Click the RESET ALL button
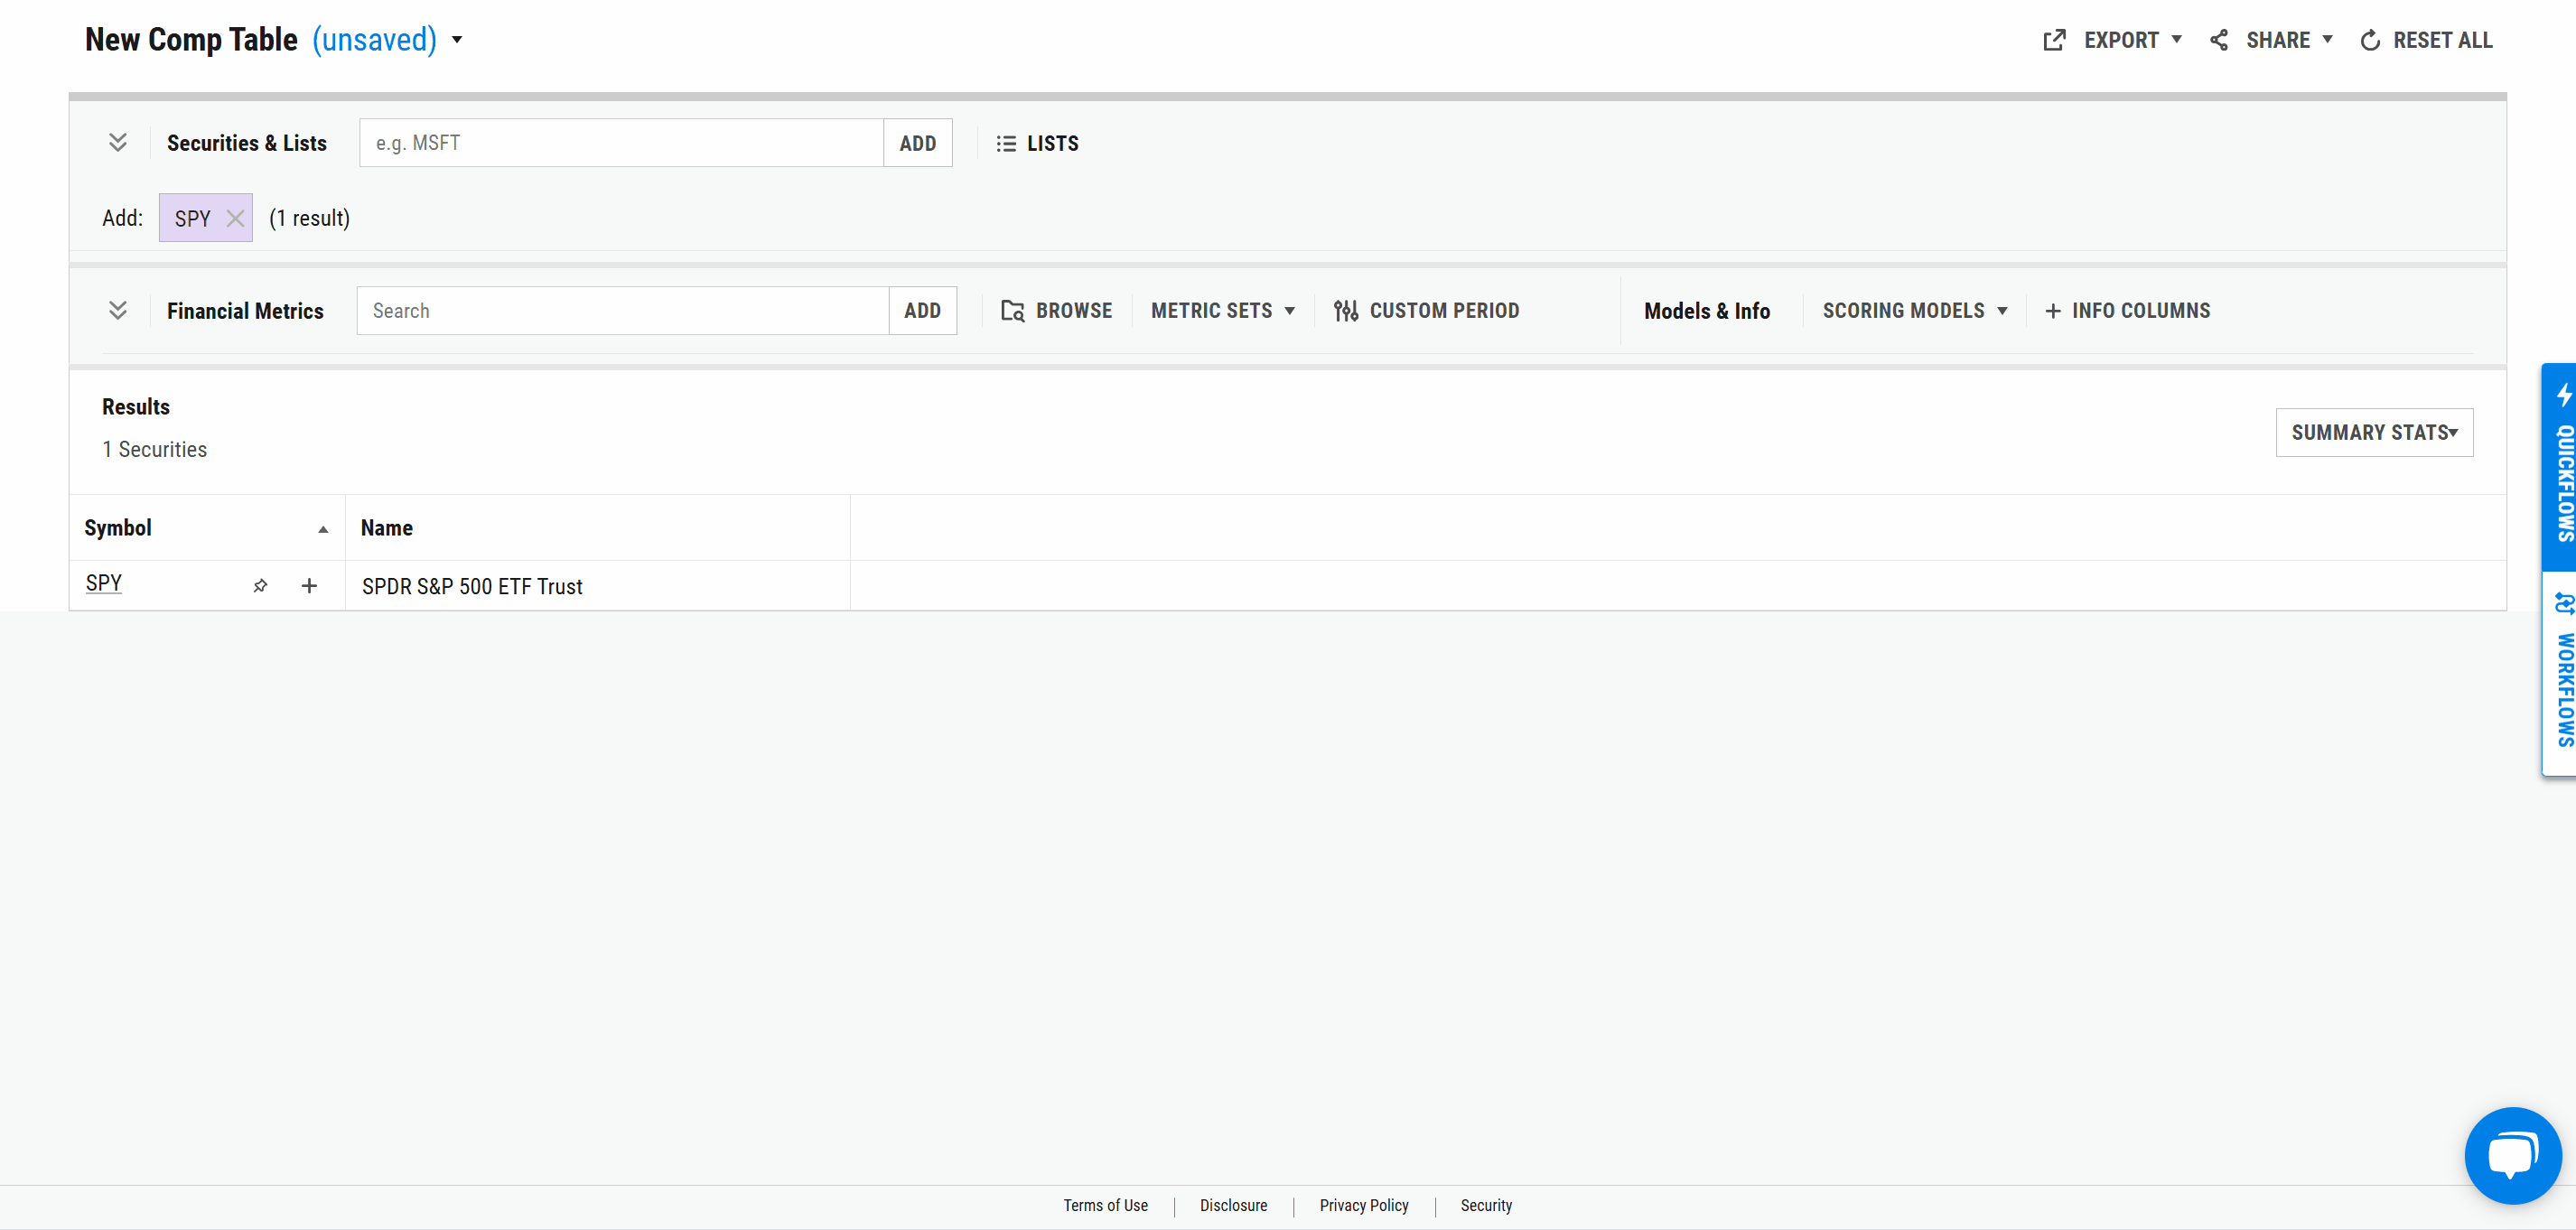Image resolution: width=2576 pixels, height=1230 pixels. tap(2427, 40)
